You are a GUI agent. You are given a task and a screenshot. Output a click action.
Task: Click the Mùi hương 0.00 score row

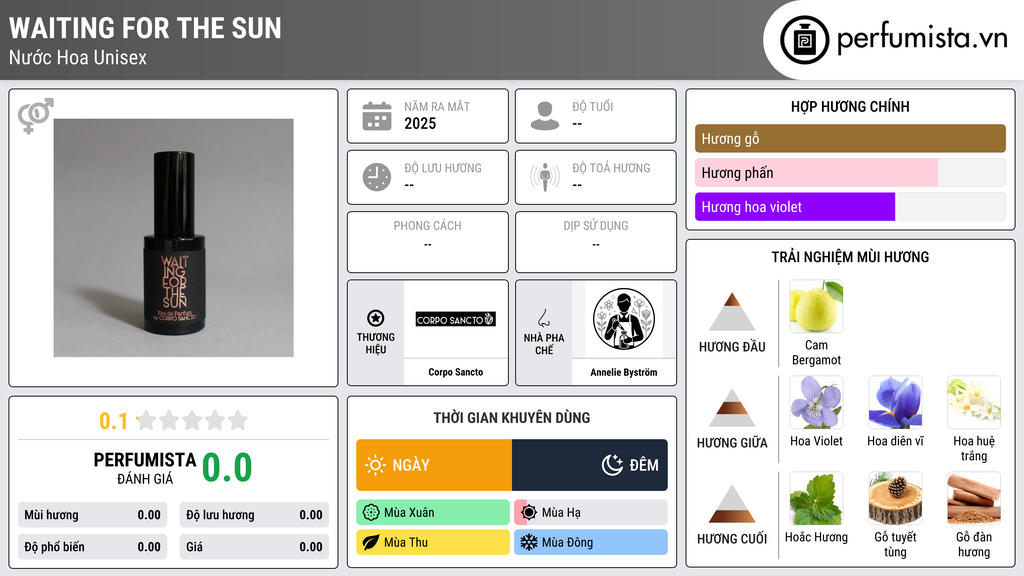click(x=92, y=515)
